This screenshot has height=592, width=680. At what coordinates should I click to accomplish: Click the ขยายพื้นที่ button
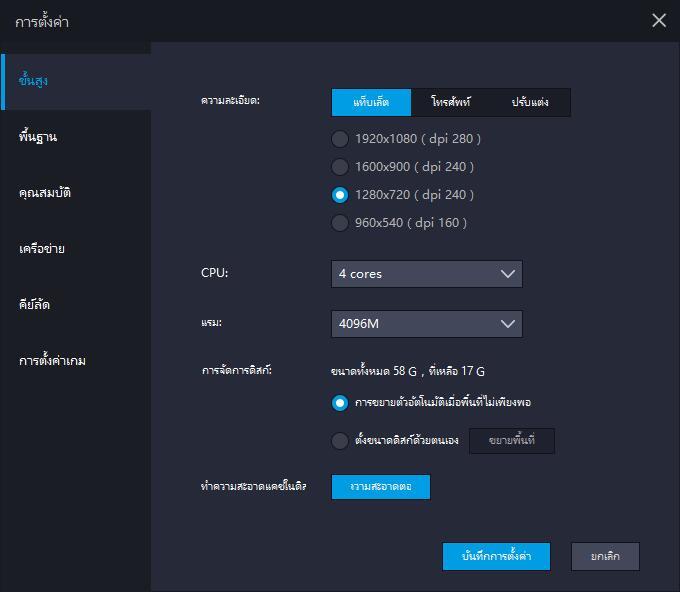[x=512, y=441]
